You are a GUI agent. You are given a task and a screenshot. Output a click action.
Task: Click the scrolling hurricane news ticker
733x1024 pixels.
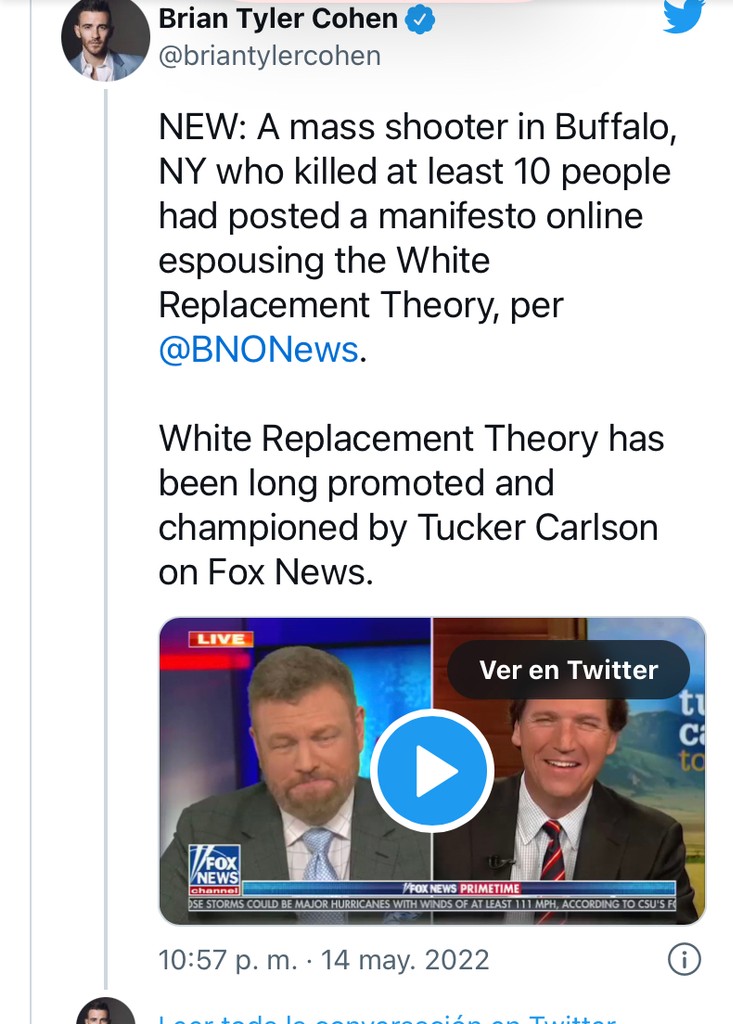pyautogui.click(x=432, y=904)
